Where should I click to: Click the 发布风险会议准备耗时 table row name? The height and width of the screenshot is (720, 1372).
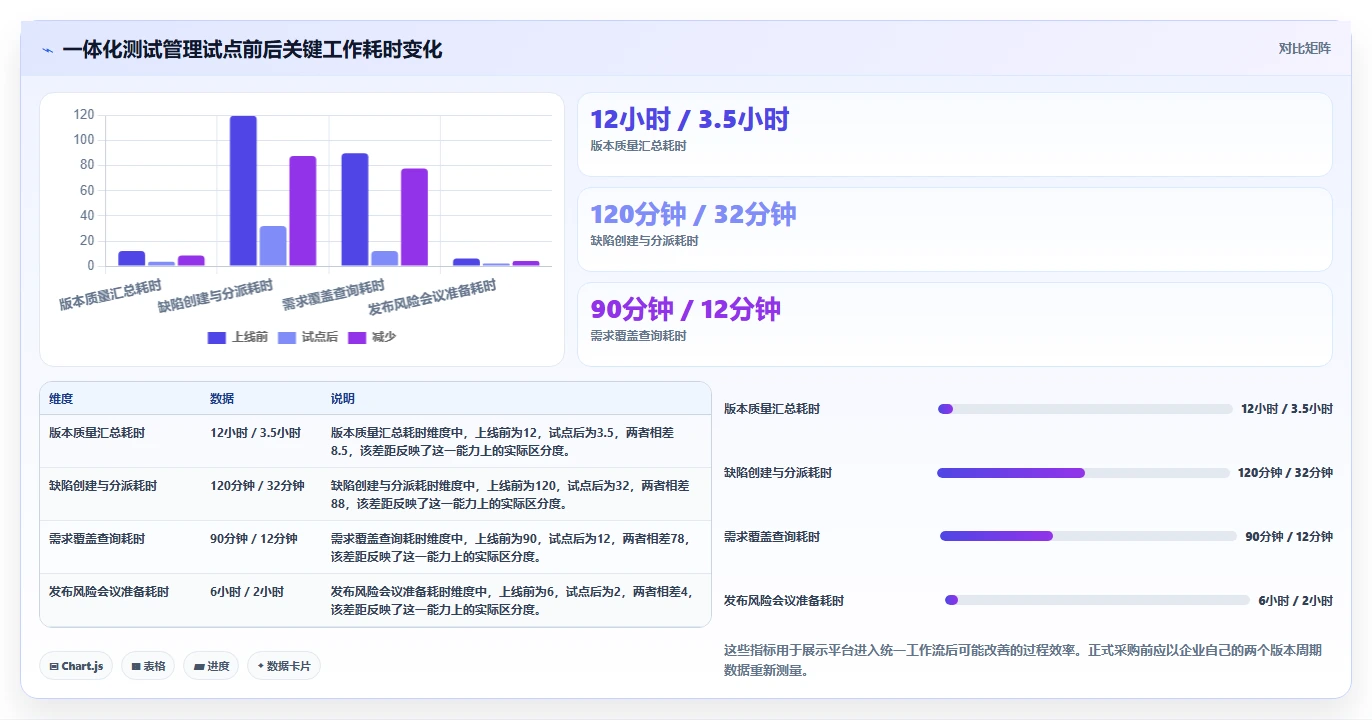click(109, 592)
